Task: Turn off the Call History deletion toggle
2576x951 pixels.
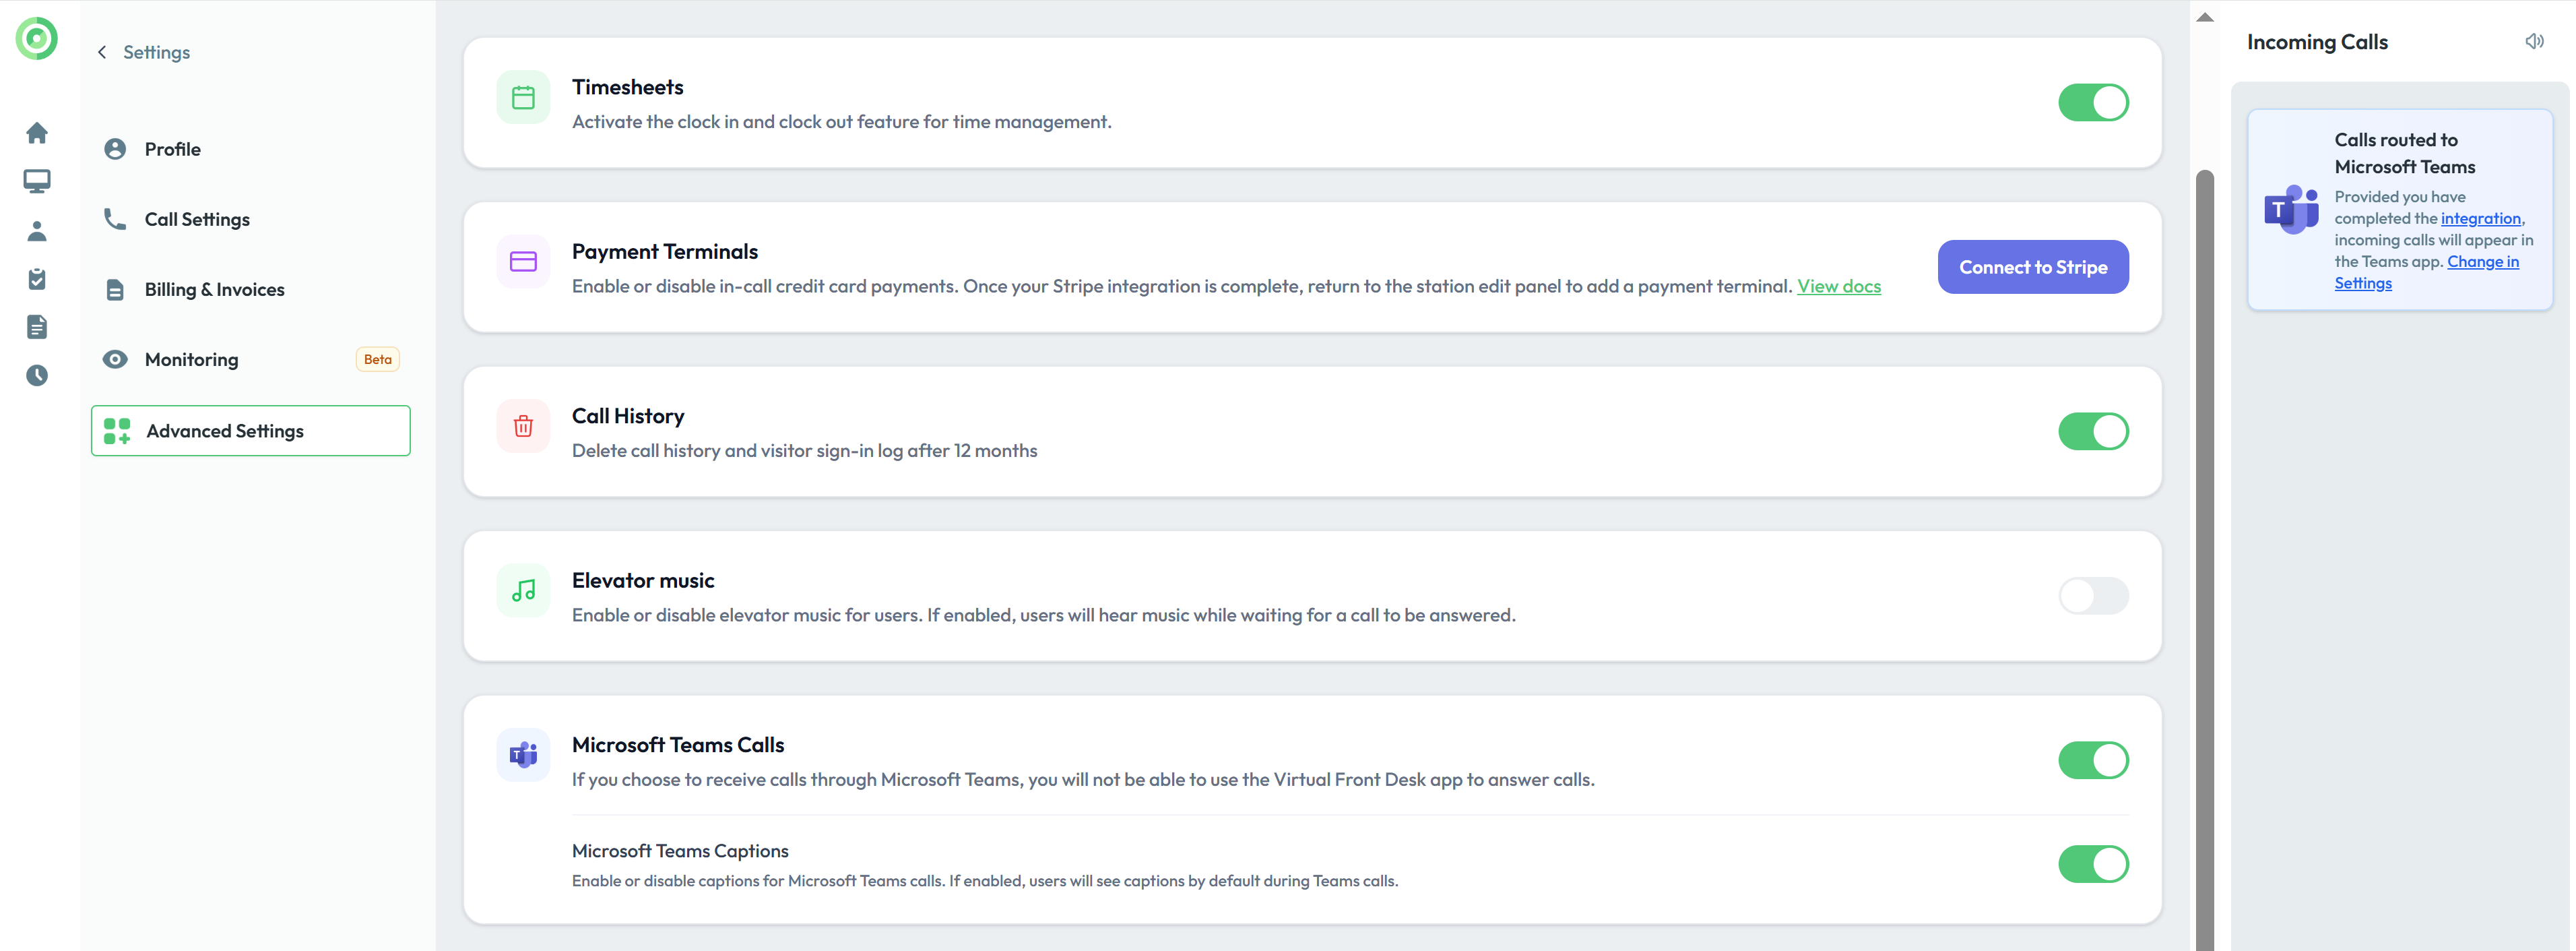Action: pos(2092,431)
